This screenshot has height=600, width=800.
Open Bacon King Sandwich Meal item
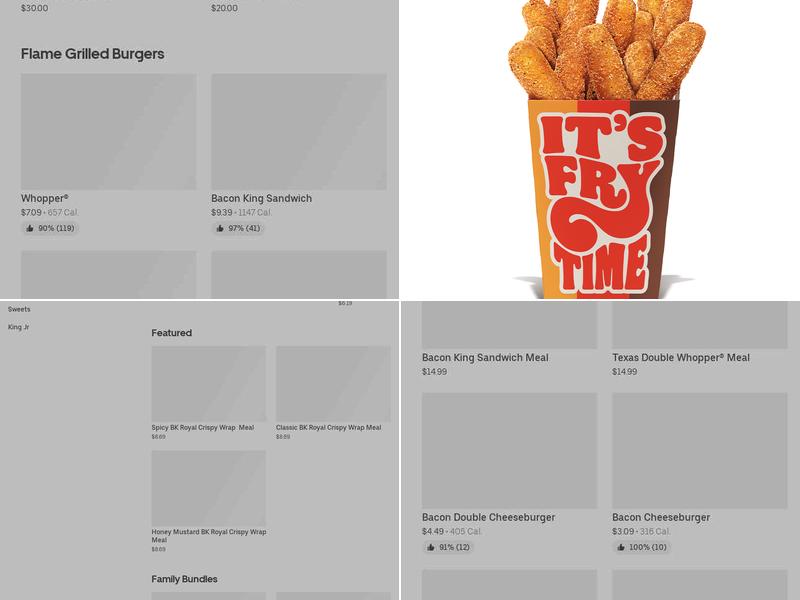coord(485,358)
